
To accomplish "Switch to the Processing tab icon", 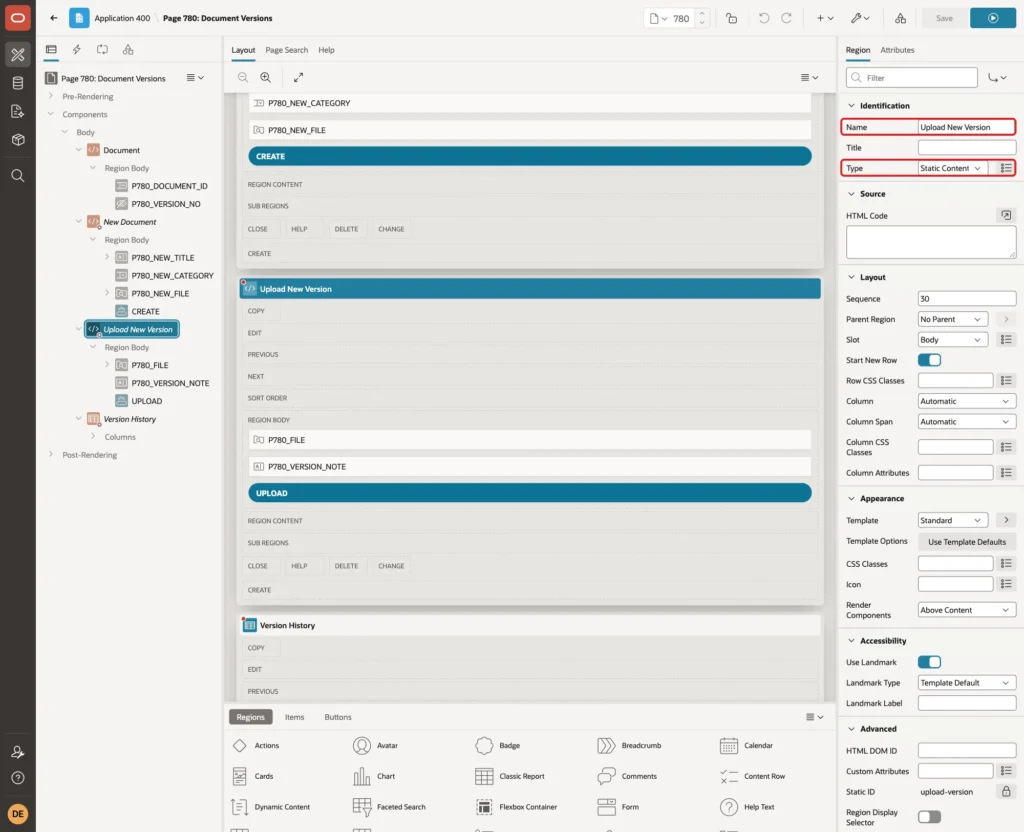I will click(103, 50).
